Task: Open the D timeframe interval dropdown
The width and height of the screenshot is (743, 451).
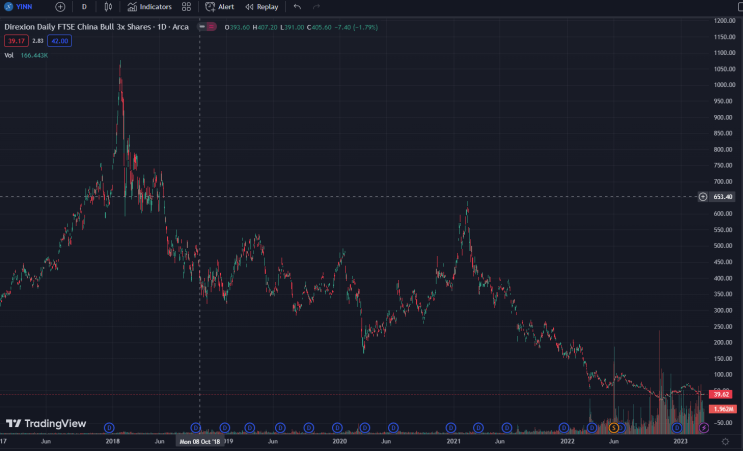Action: pos(84,6)
